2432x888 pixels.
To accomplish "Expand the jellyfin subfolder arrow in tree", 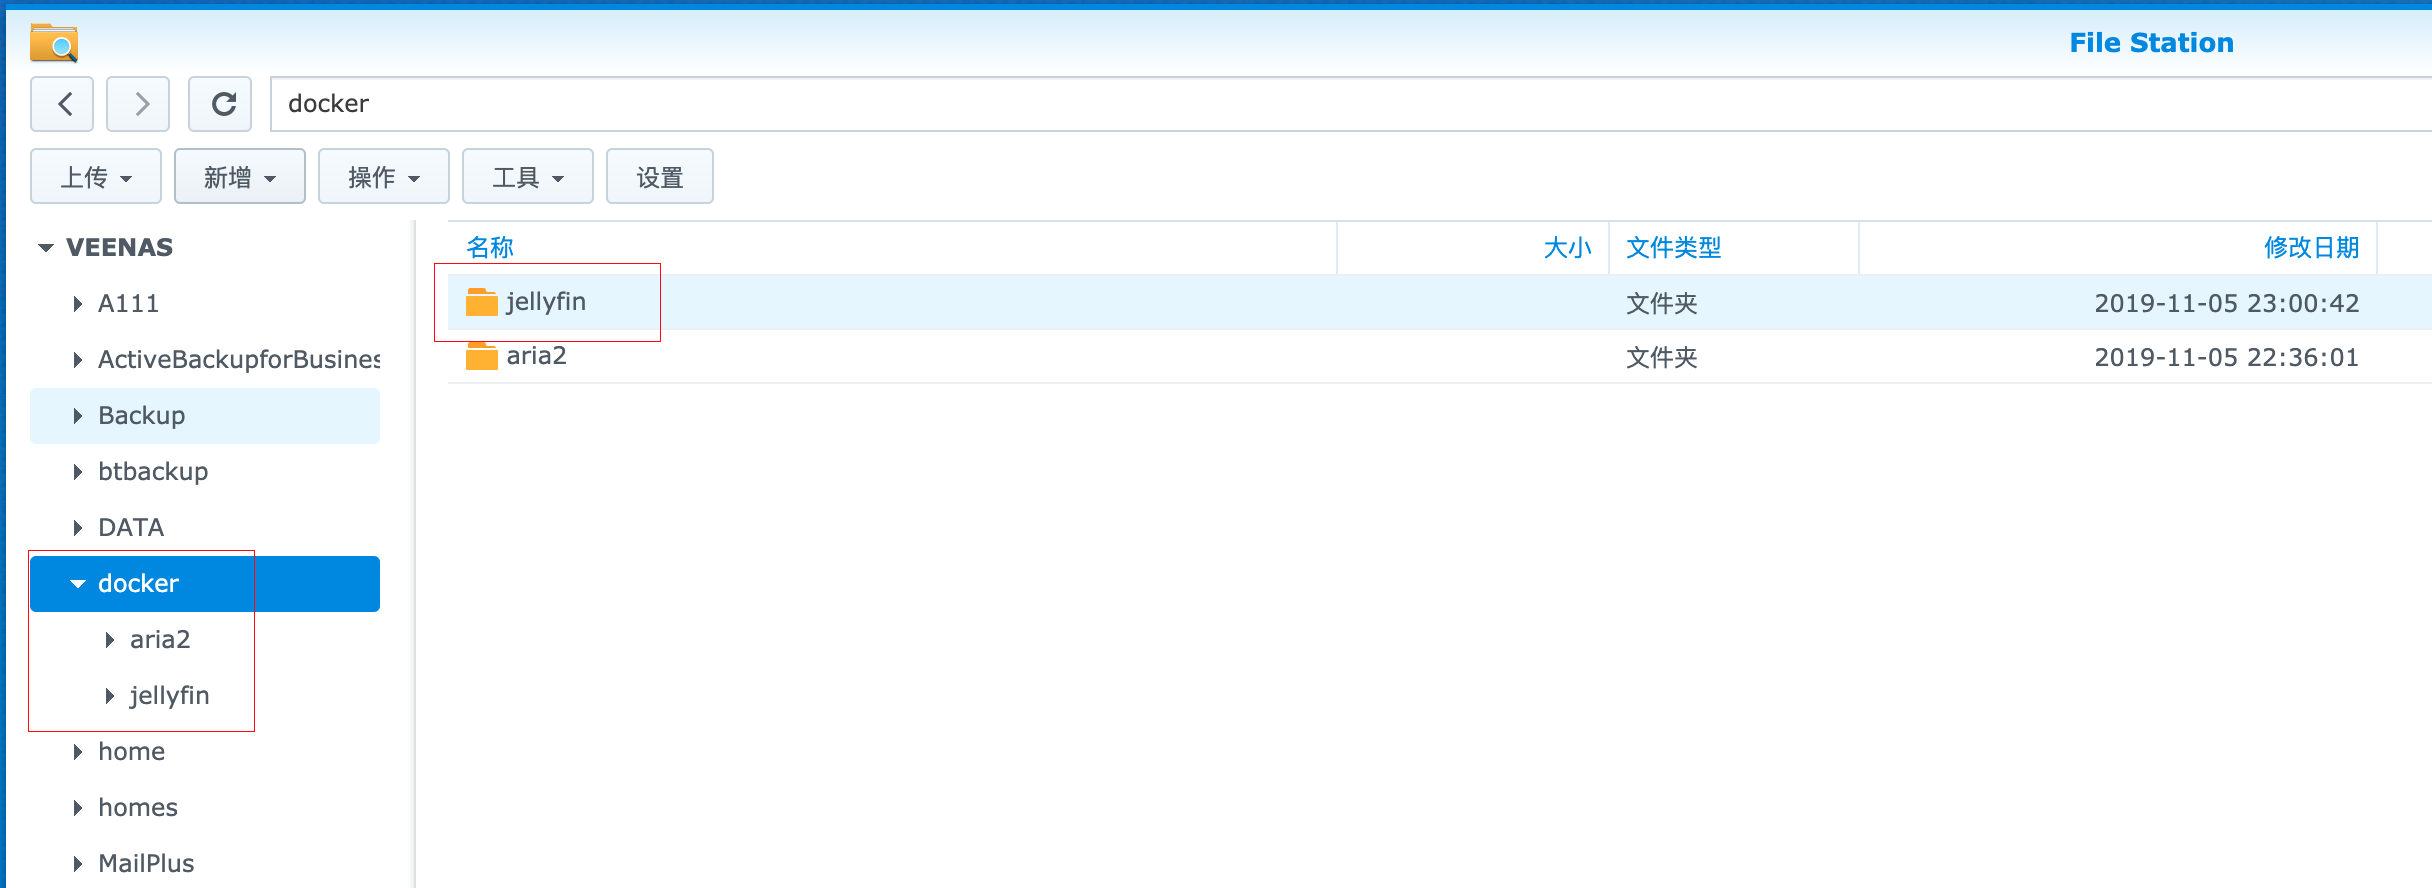I will [x=110, y=696].
